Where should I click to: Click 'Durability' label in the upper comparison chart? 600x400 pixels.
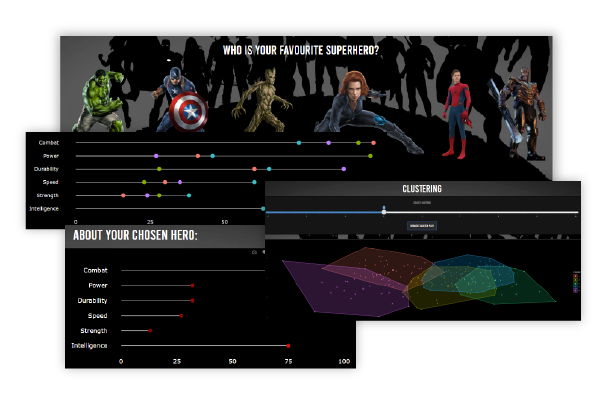pyautogui.click(x=46, y=169)
